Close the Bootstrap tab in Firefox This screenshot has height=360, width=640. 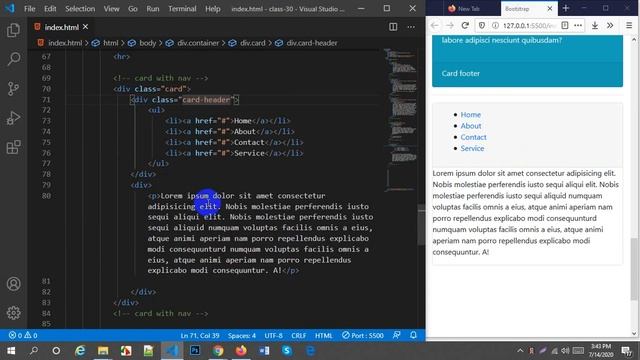550,8
